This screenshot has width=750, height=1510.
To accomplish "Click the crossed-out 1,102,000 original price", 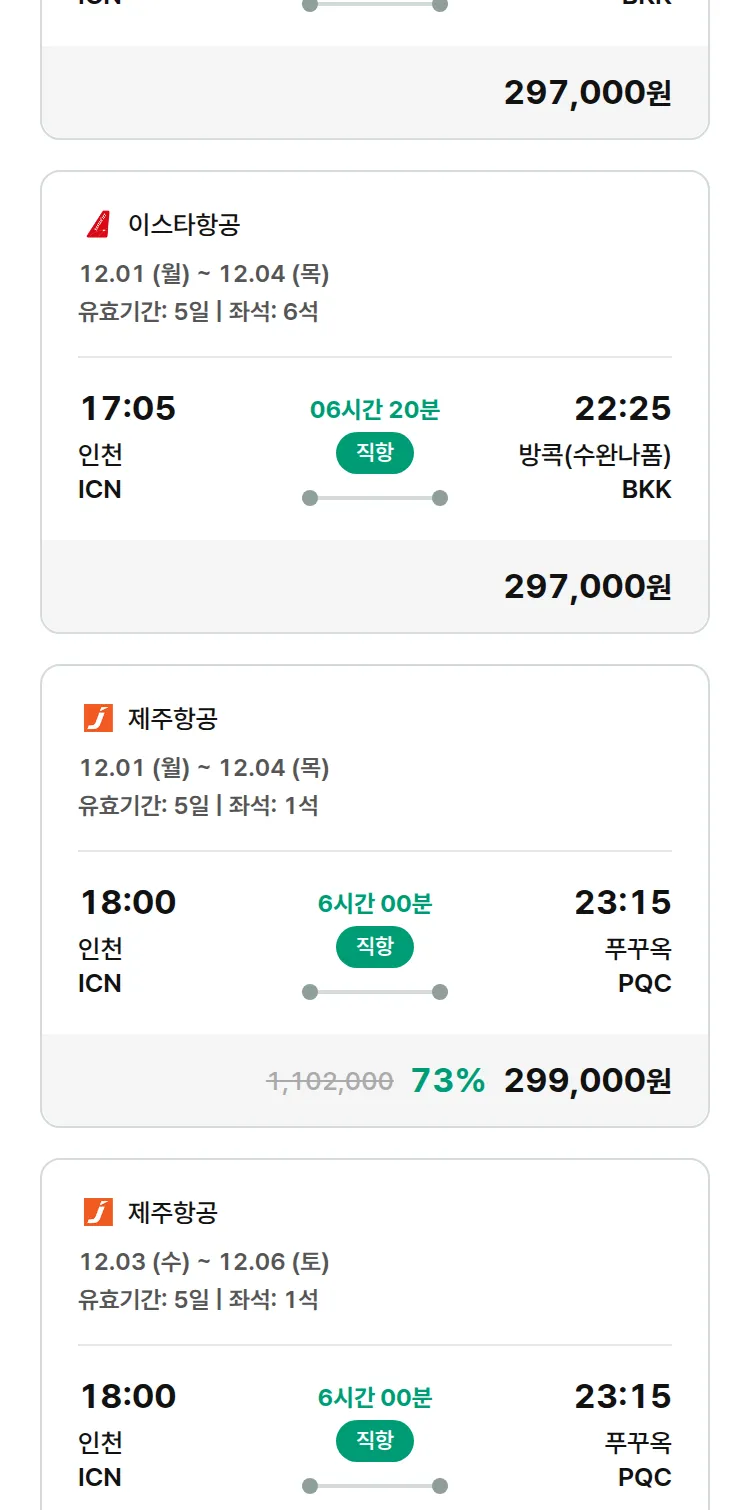I will [x=330, y=1081].
